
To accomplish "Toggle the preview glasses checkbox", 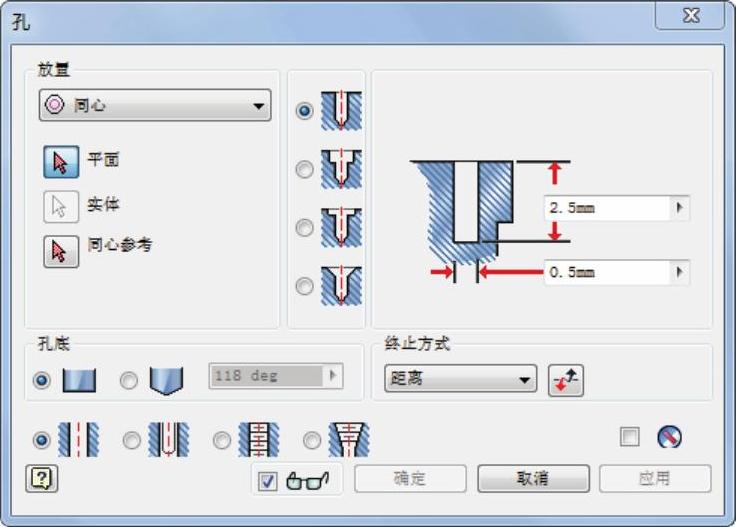I will point(268,481).
